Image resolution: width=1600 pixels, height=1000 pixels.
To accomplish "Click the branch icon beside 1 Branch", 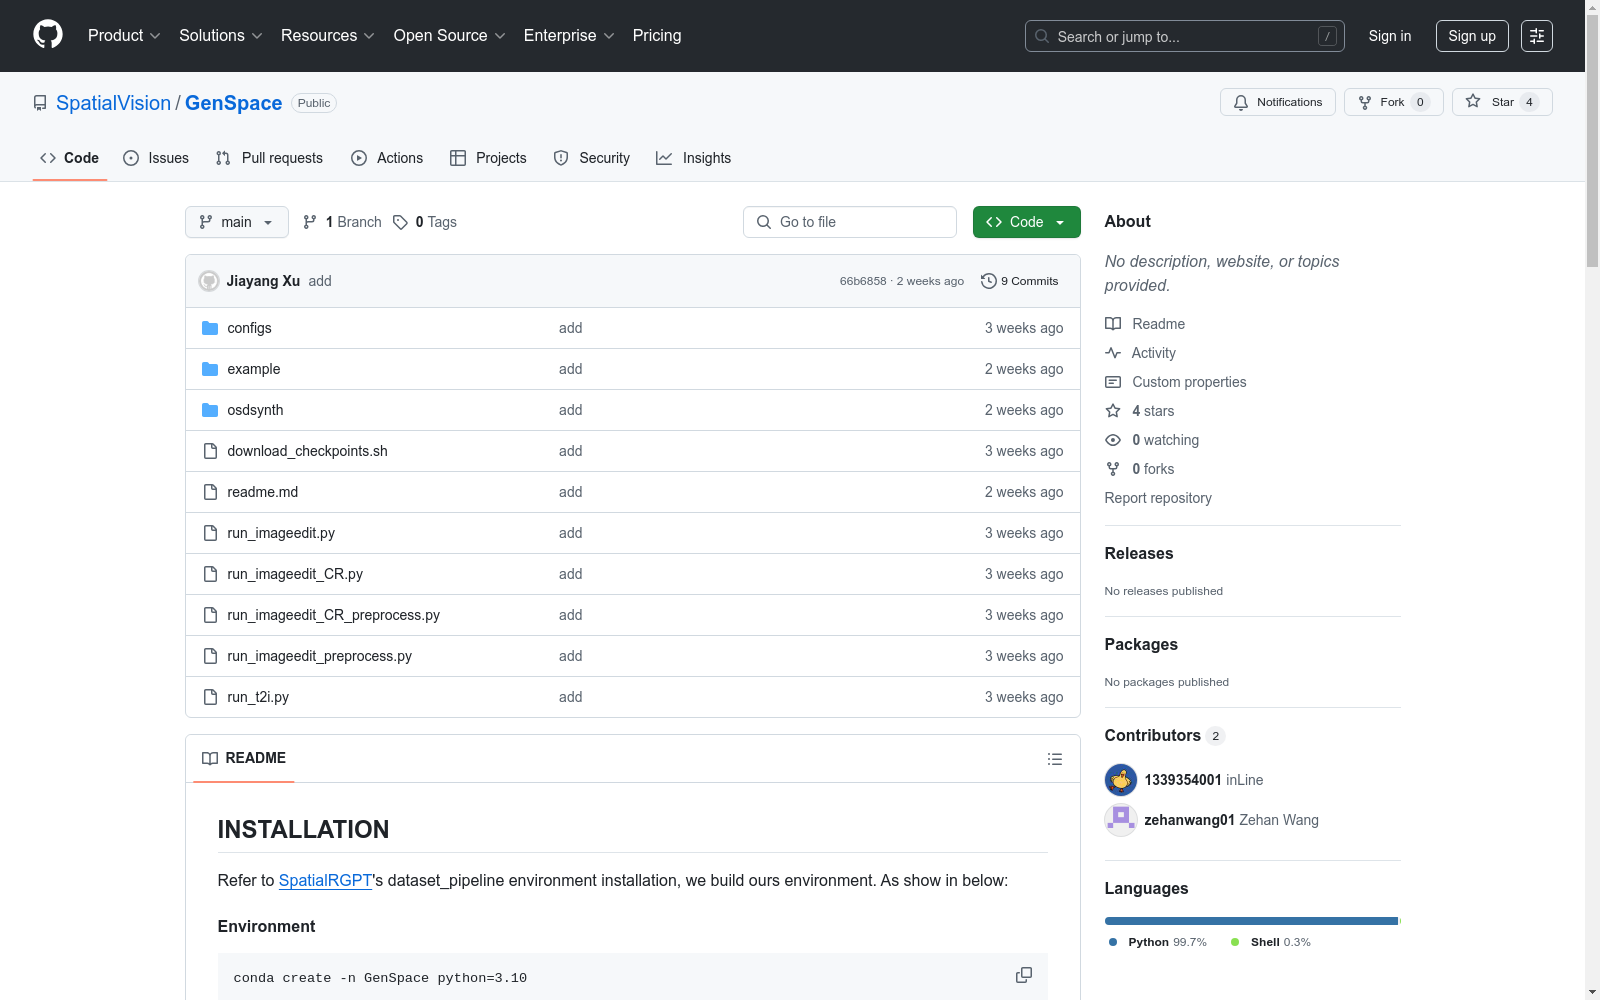I will pos(310,222).
